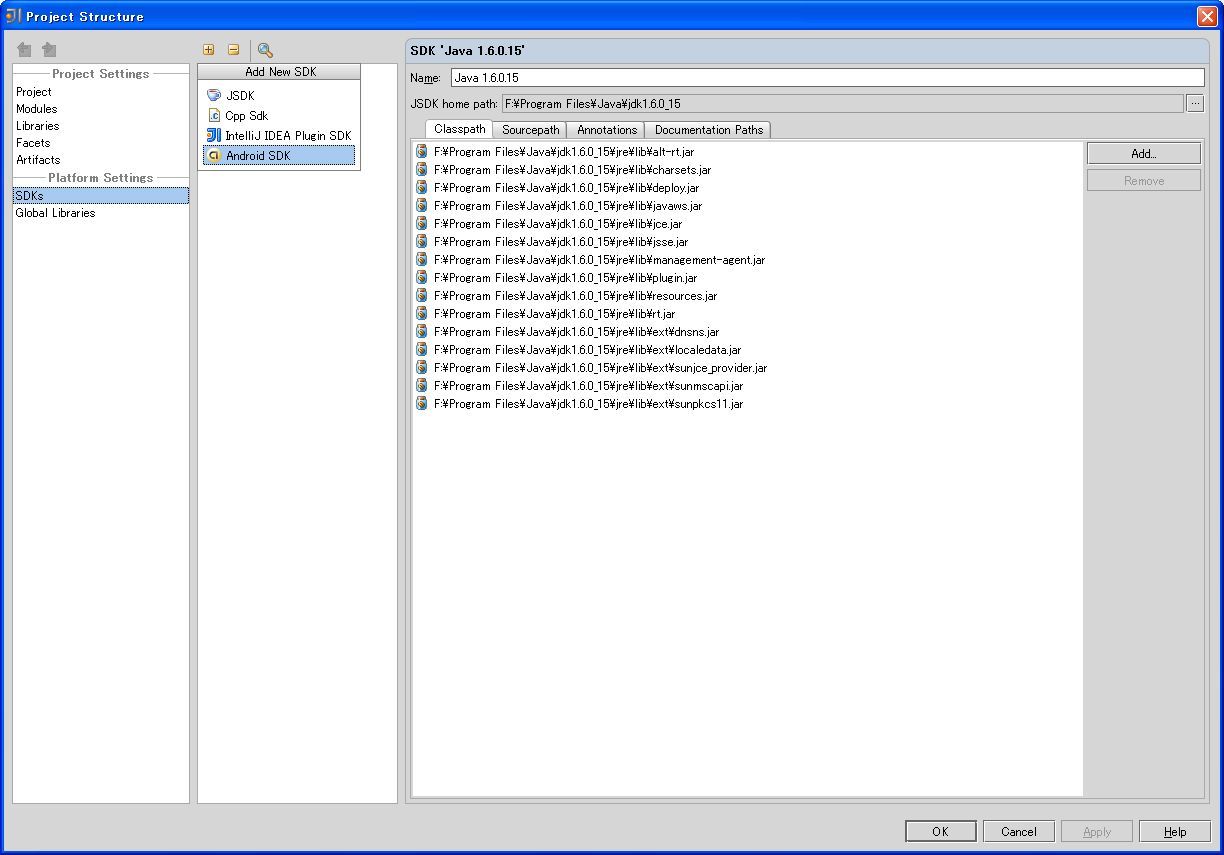The image size is (1224, 855).
Task: Click jar icon beside localedata.jar
Action: (422, 350)
